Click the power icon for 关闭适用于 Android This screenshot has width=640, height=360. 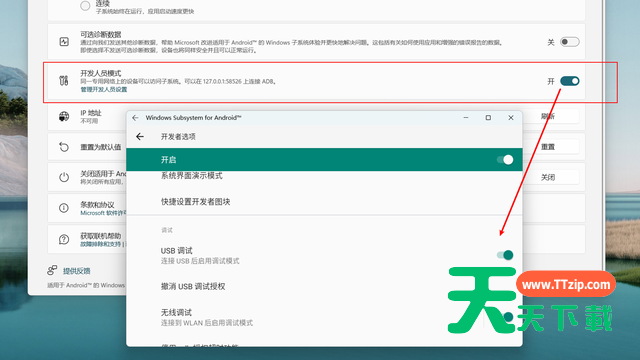point(64,177)
